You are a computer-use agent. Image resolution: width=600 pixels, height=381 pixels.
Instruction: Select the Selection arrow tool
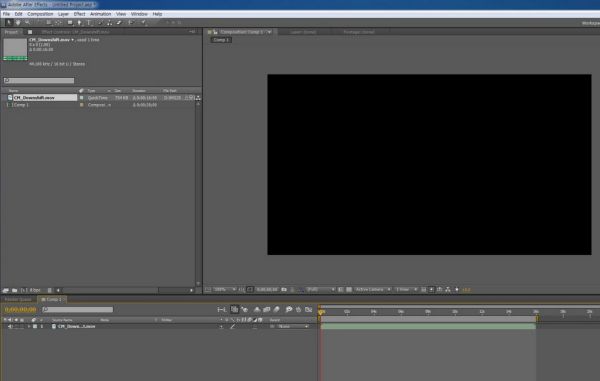pyautogui.click(x=8, y=23)
